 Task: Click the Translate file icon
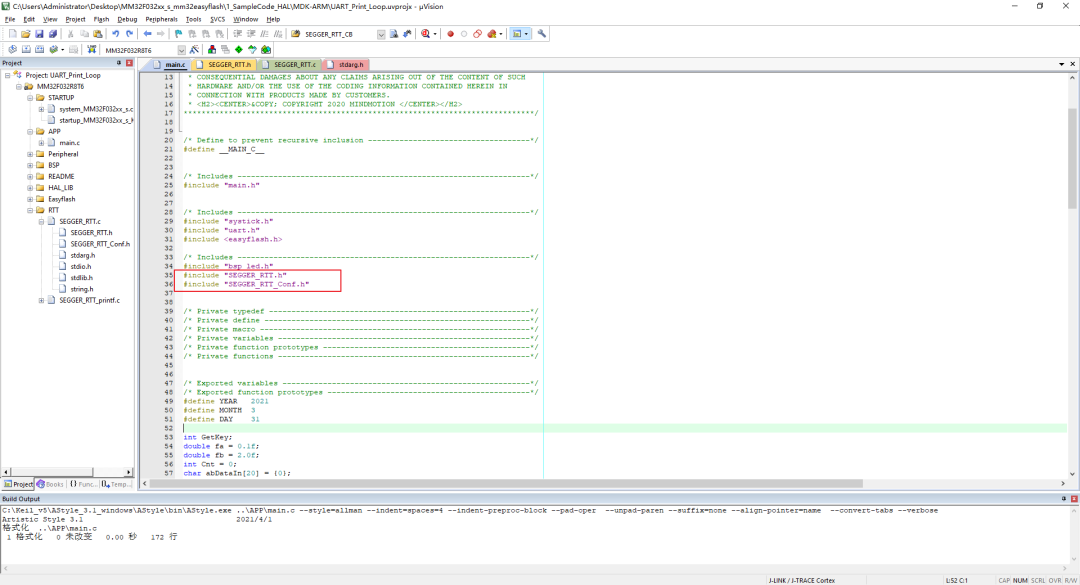12,50
